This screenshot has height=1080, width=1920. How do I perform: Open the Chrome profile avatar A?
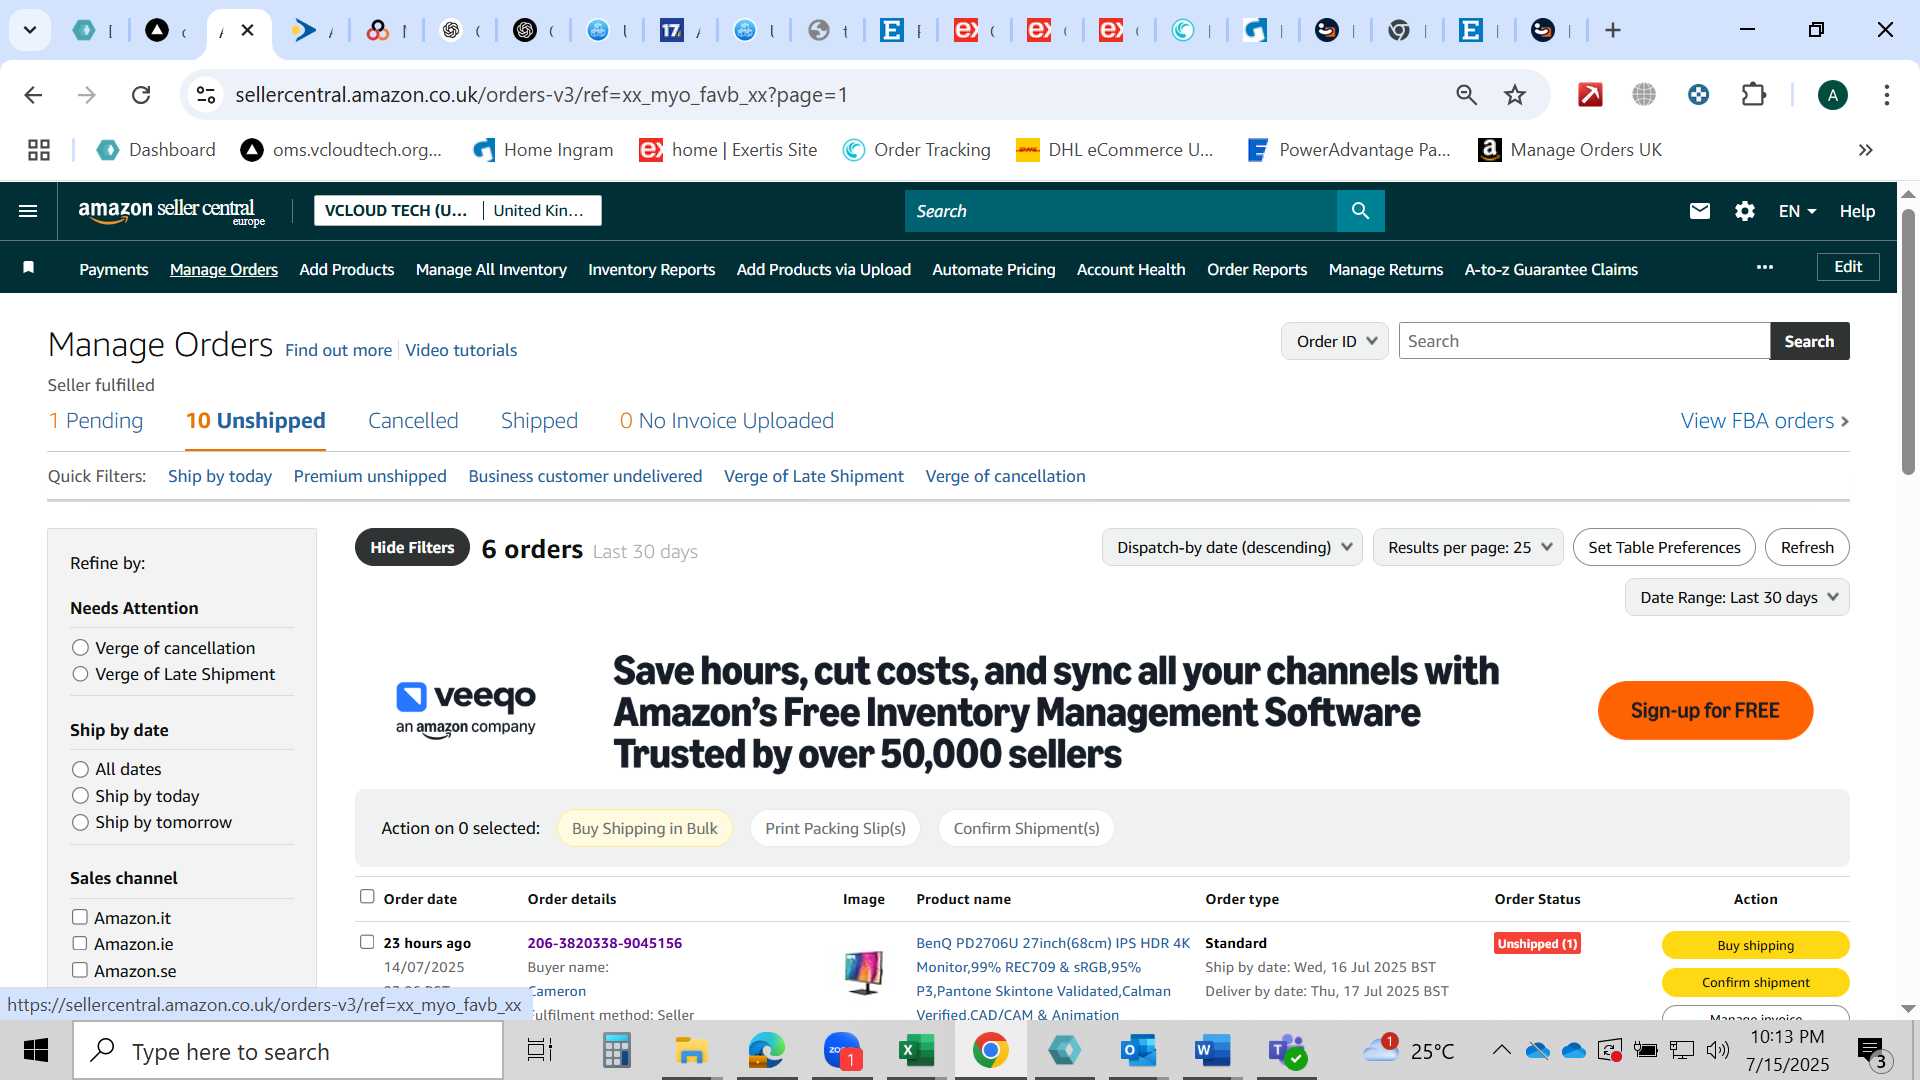click(1832, 95)
